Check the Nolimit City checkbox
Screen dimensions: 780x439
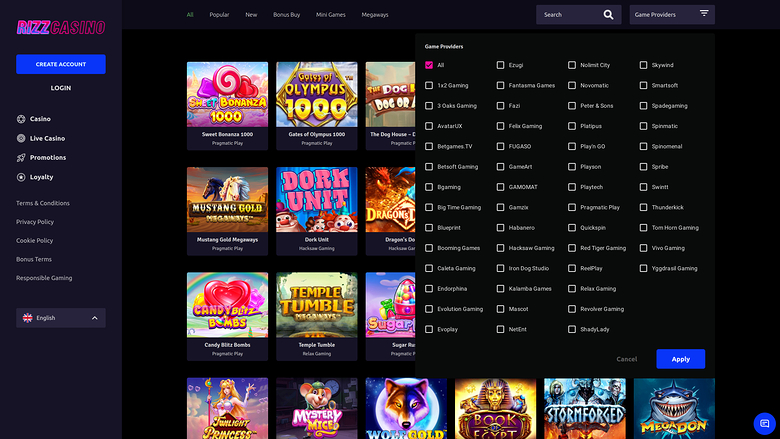click(x=572, y=65)
